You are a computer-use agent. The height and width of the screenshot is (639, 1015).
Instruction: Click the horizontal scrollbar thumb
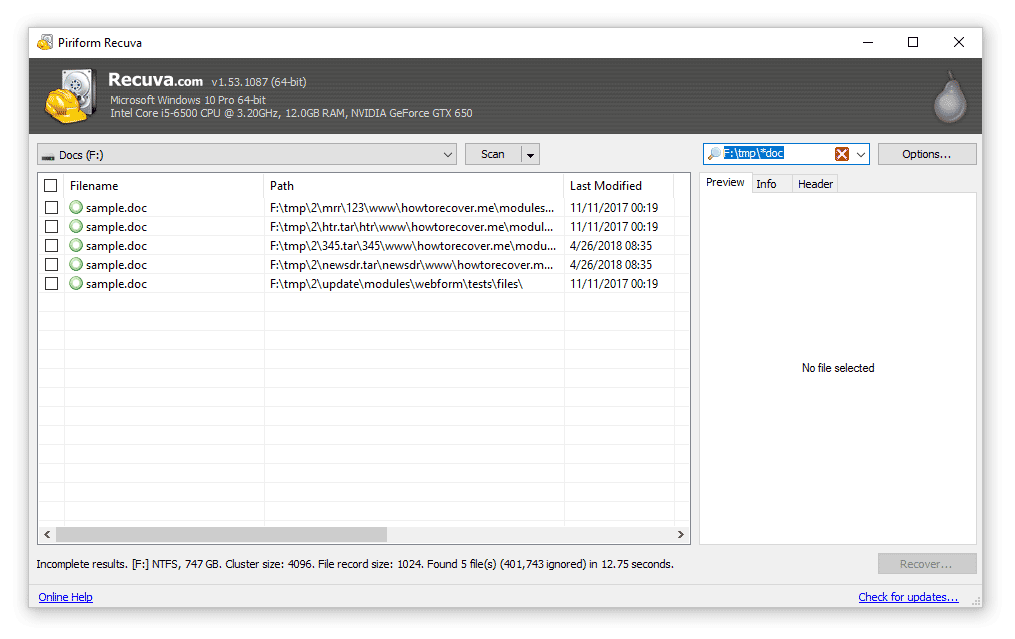click(x=221, y=535)
